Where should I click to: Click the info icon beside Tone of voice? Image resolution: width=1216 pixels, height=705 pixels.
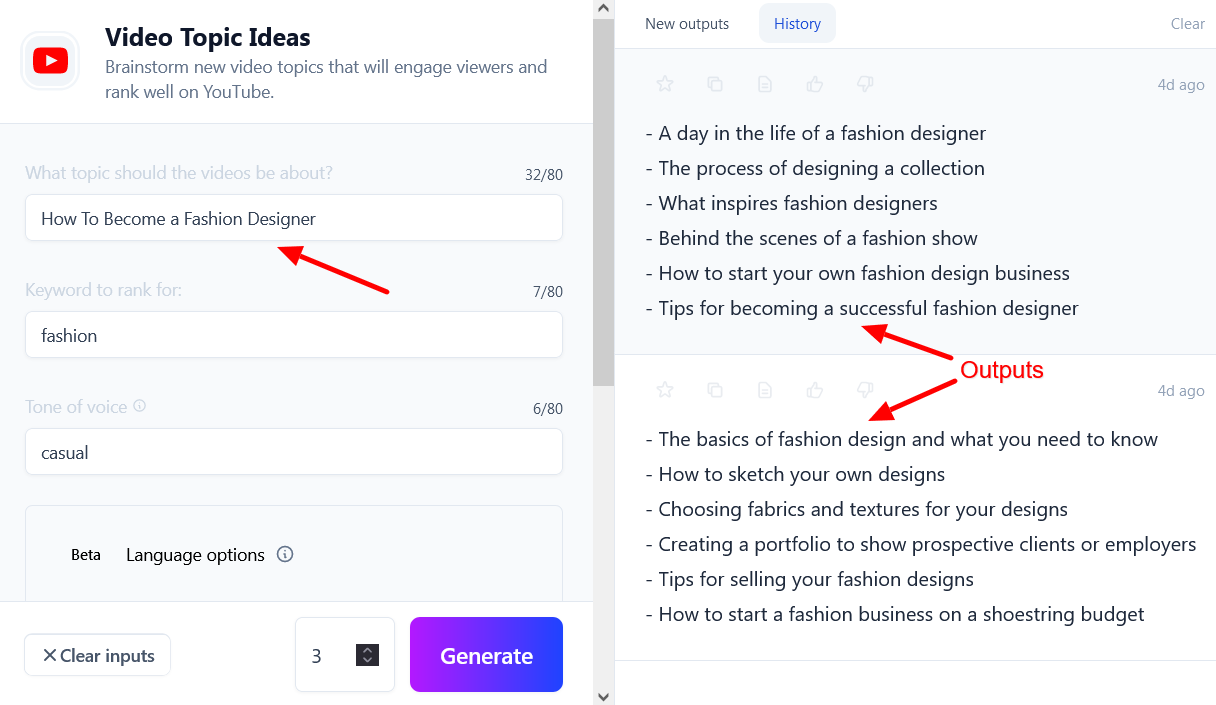pos(140,406)
